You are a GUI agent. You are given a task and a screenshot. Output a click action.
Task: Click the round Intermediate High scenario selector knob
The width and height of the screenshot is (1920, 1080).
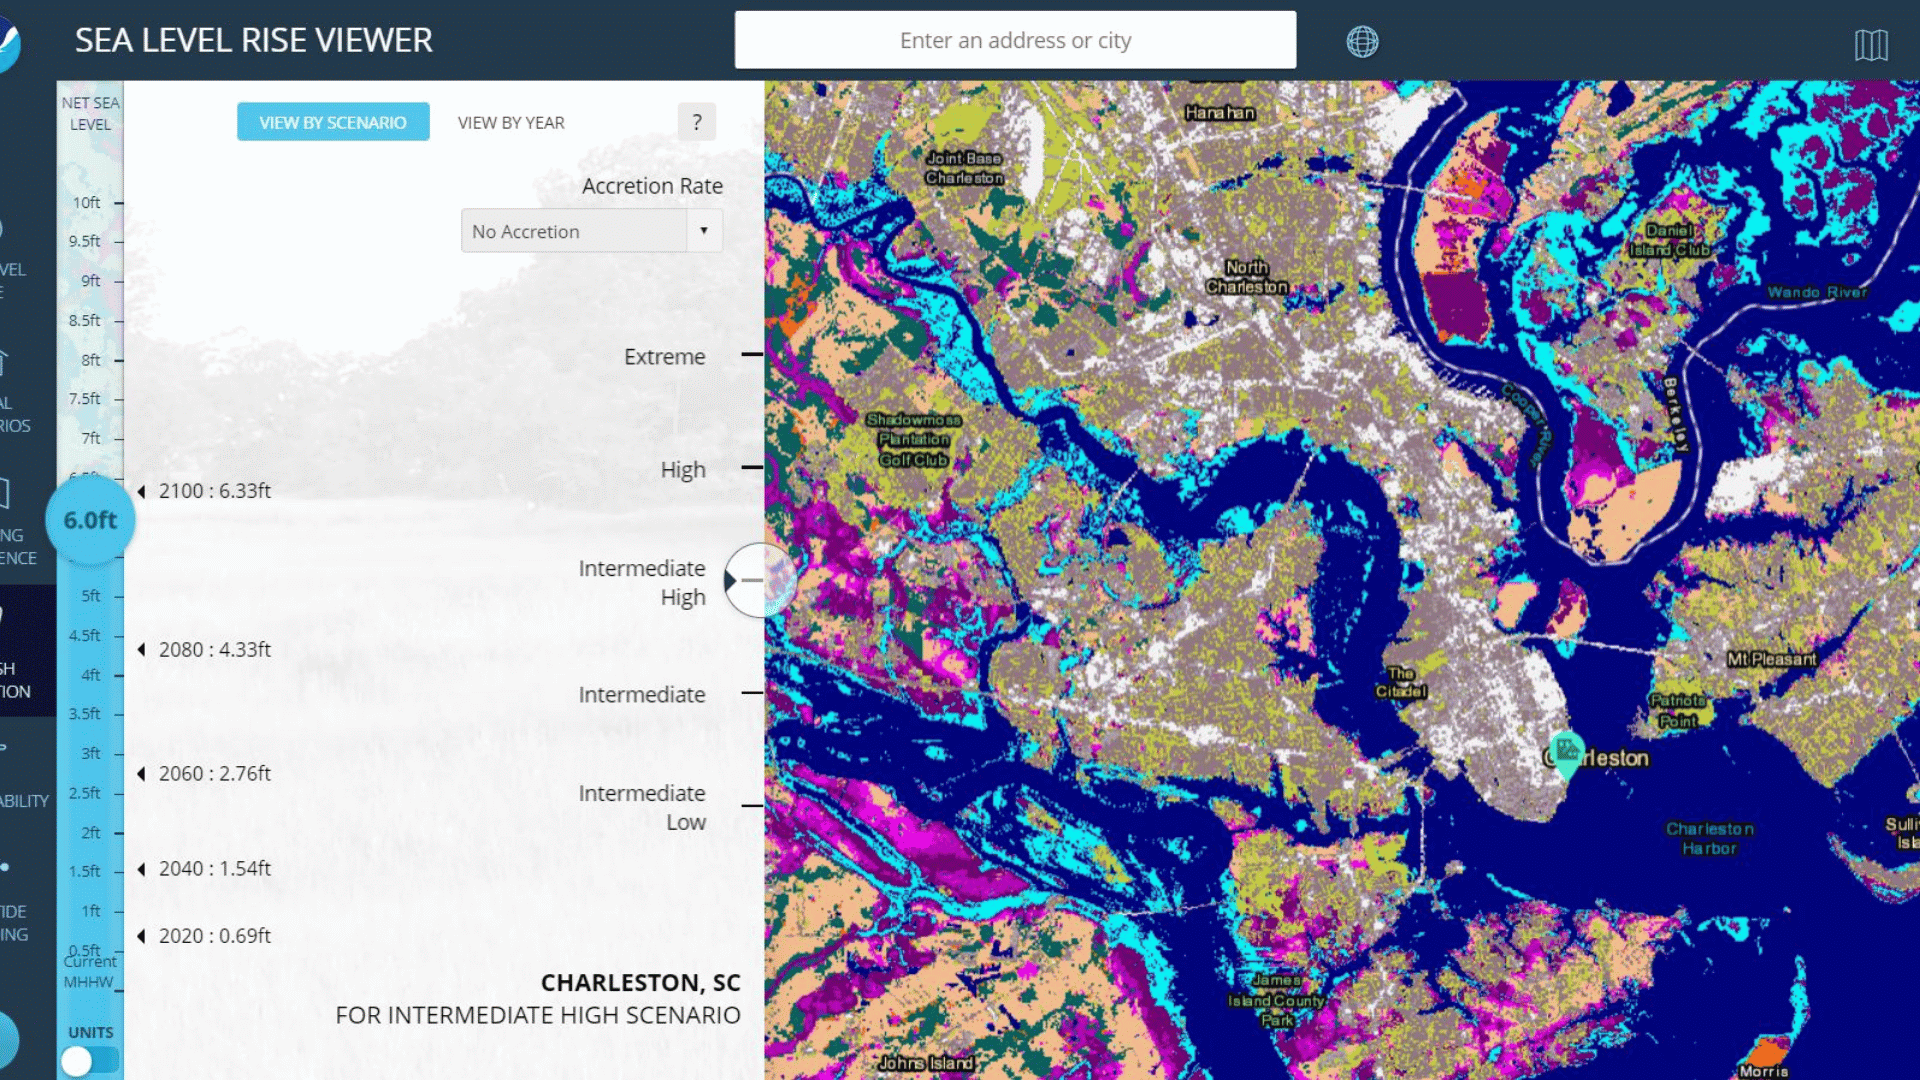coord(760,580)
